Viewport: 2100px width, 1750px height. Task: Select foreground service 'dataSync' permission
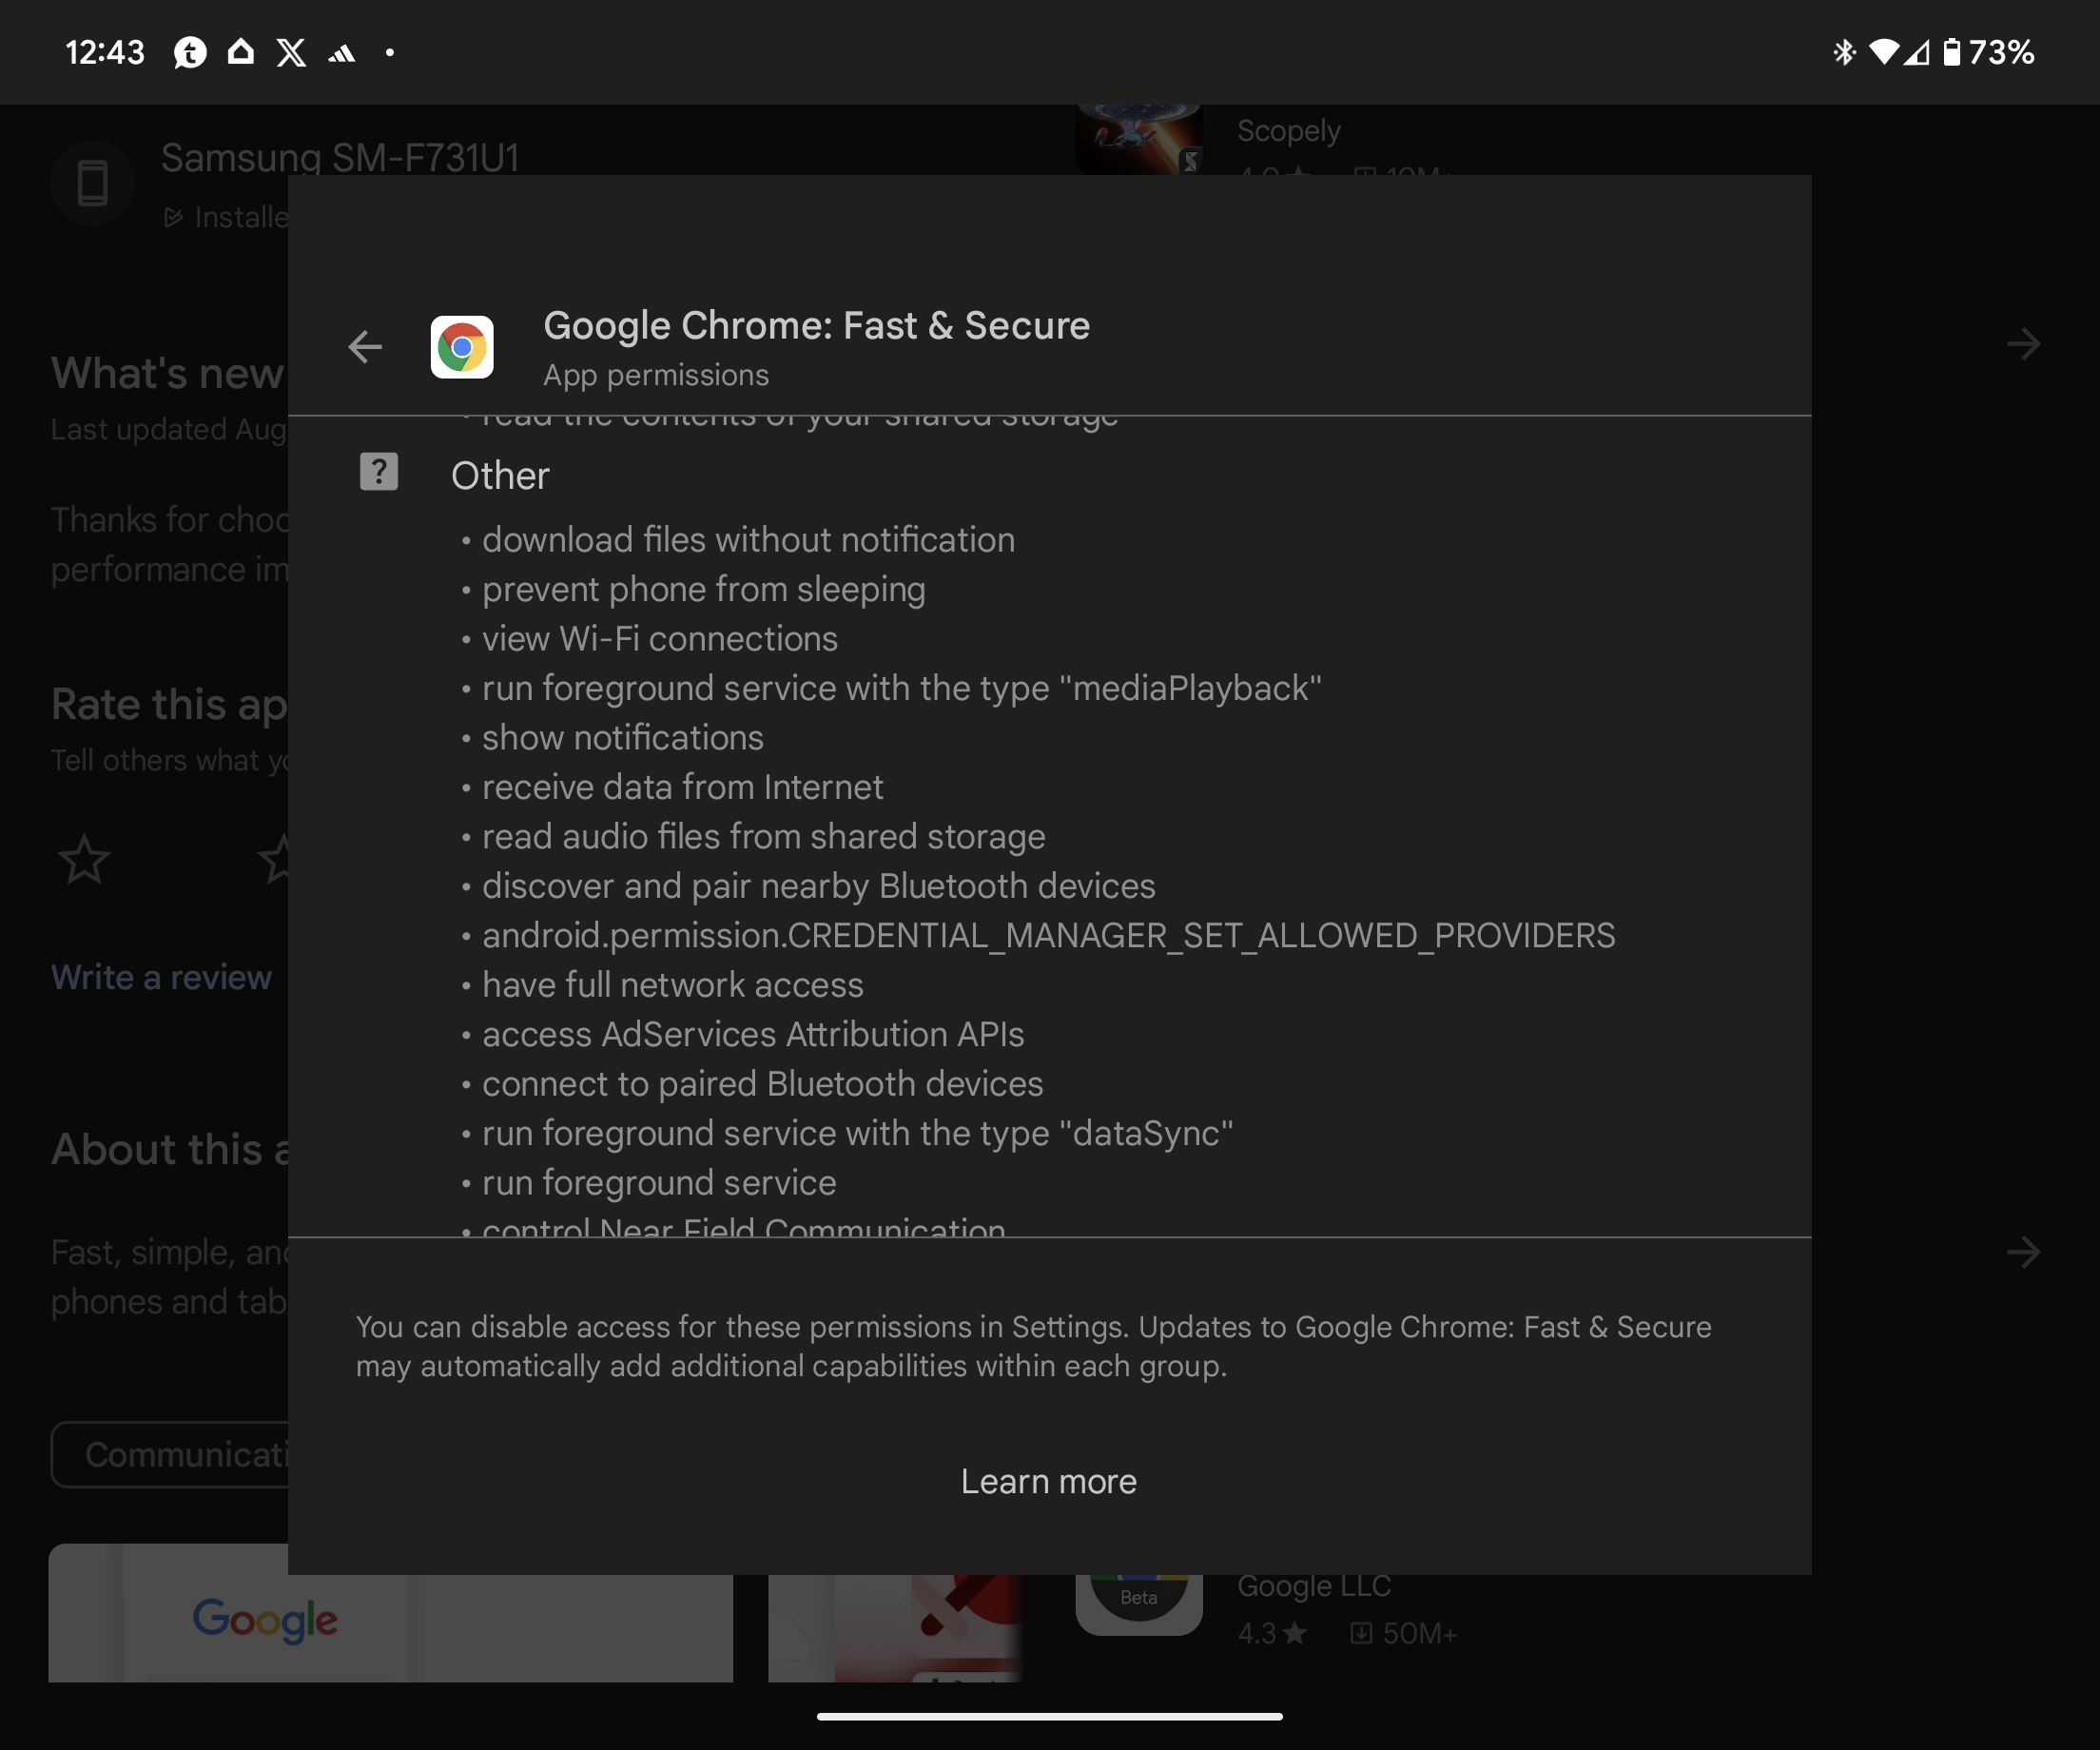tap(858, 1133)
